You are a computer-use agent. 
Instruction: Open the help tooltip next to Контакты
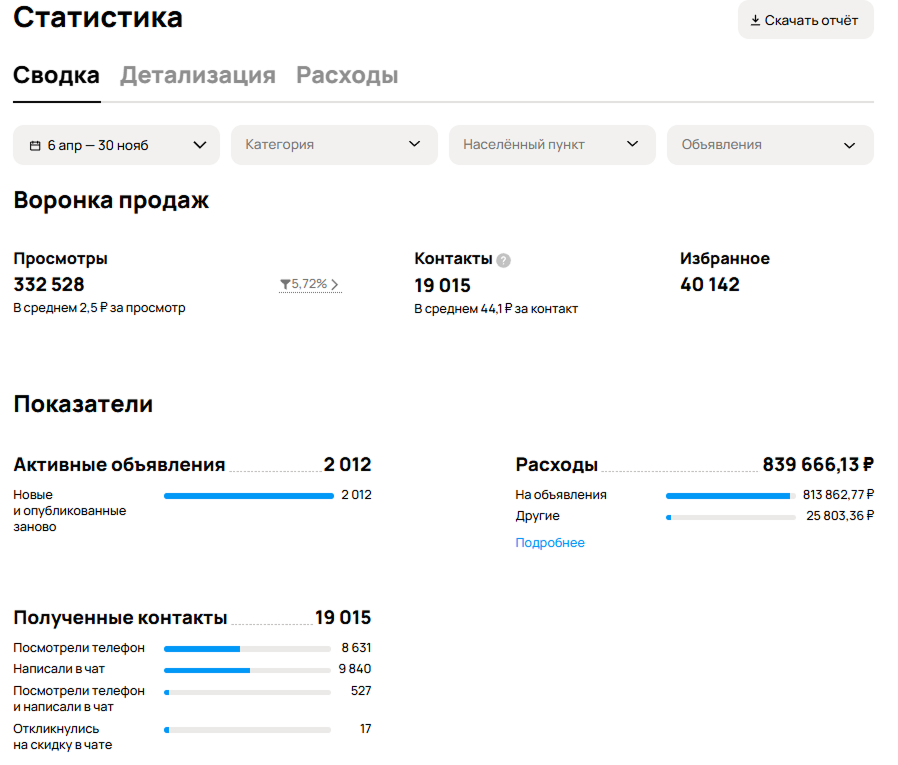point(501,258)
